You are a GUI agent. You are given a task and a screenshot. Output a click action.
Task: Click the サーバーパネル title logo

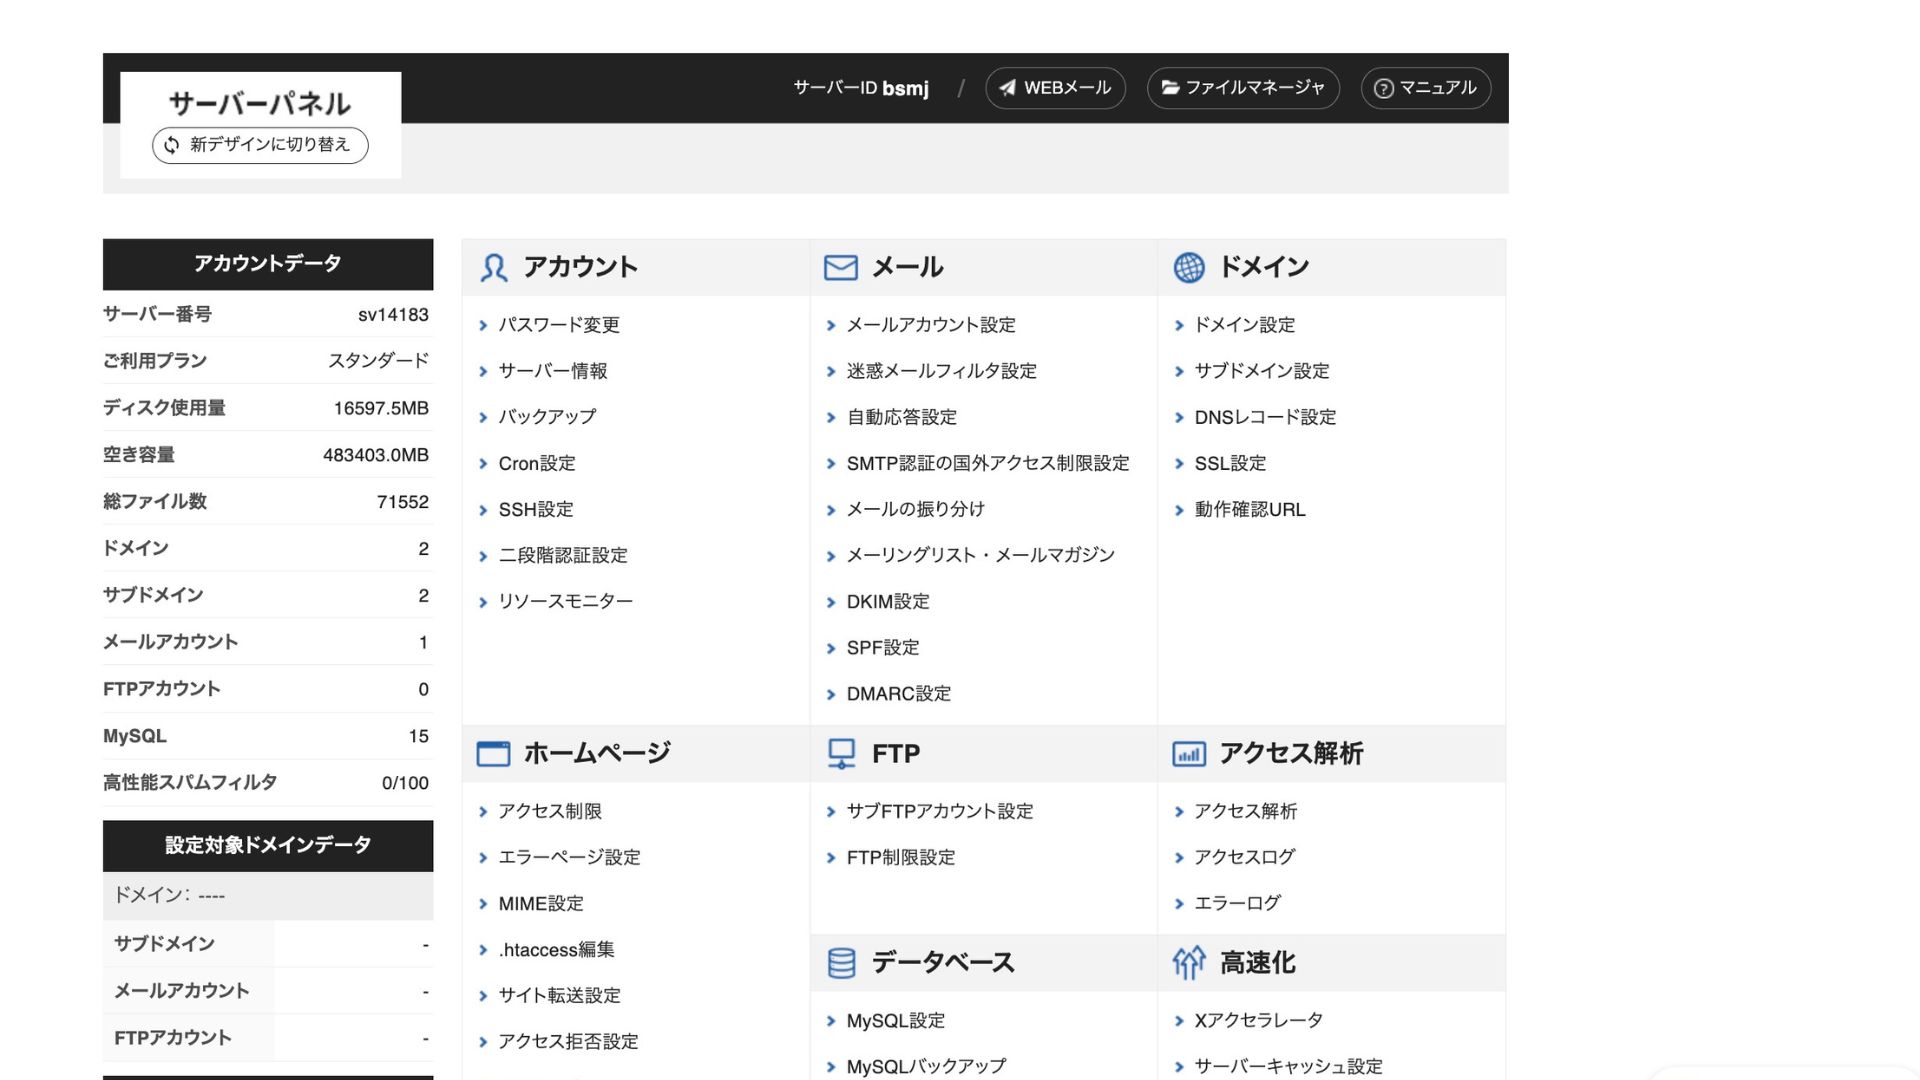point(260,104)
